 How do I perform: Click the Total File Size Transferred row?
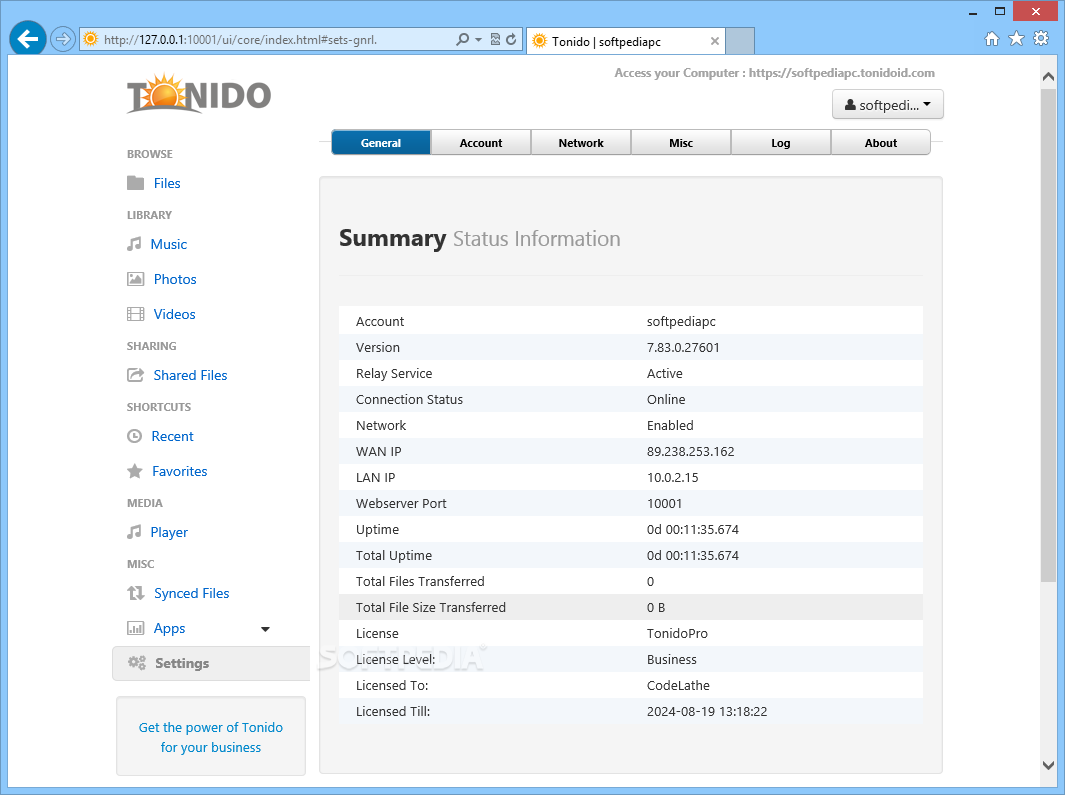pyautogui.click(x=631, y=607)
